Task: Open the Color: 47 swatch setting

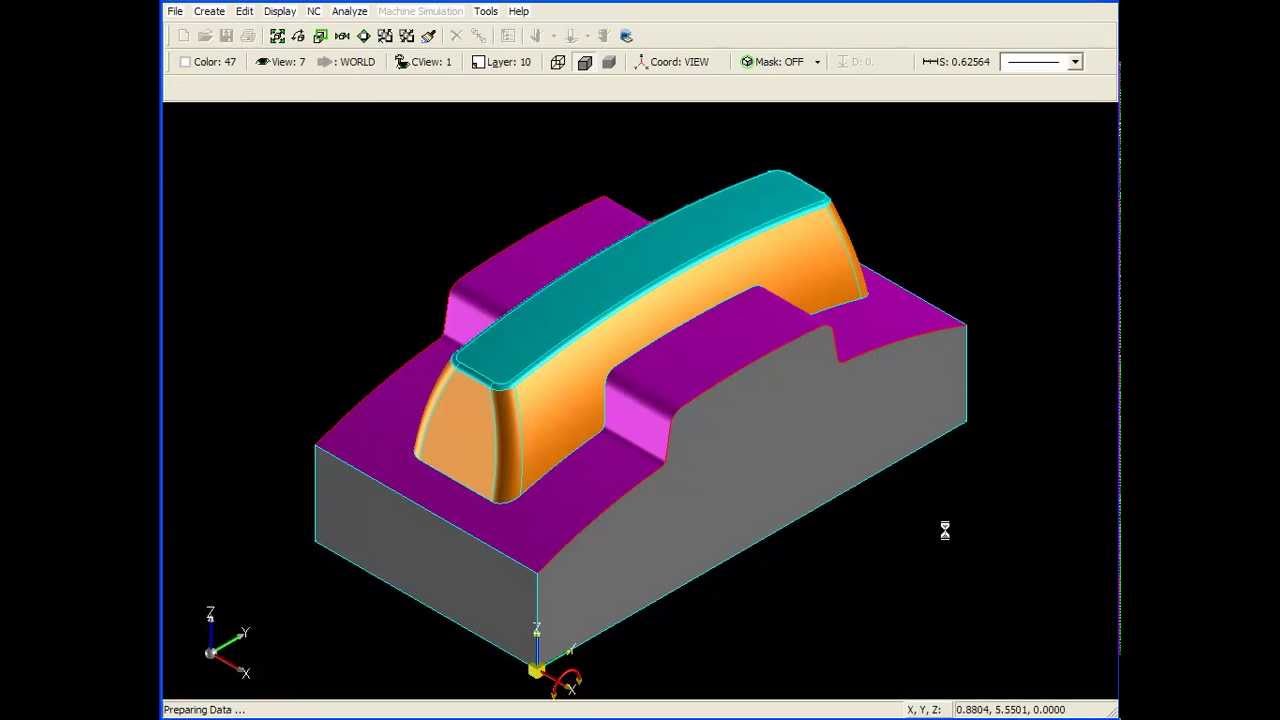Action: (x=208, y=62)
